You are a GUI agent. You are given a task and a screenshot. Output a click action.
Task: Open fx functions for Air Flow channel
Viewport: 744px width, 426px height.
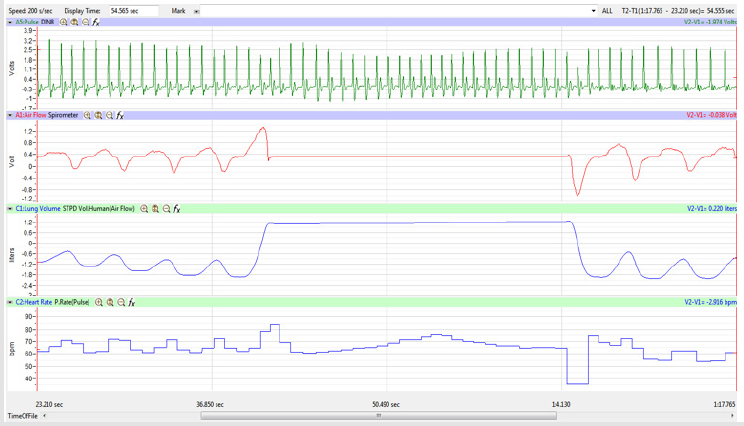pos(120,116)
